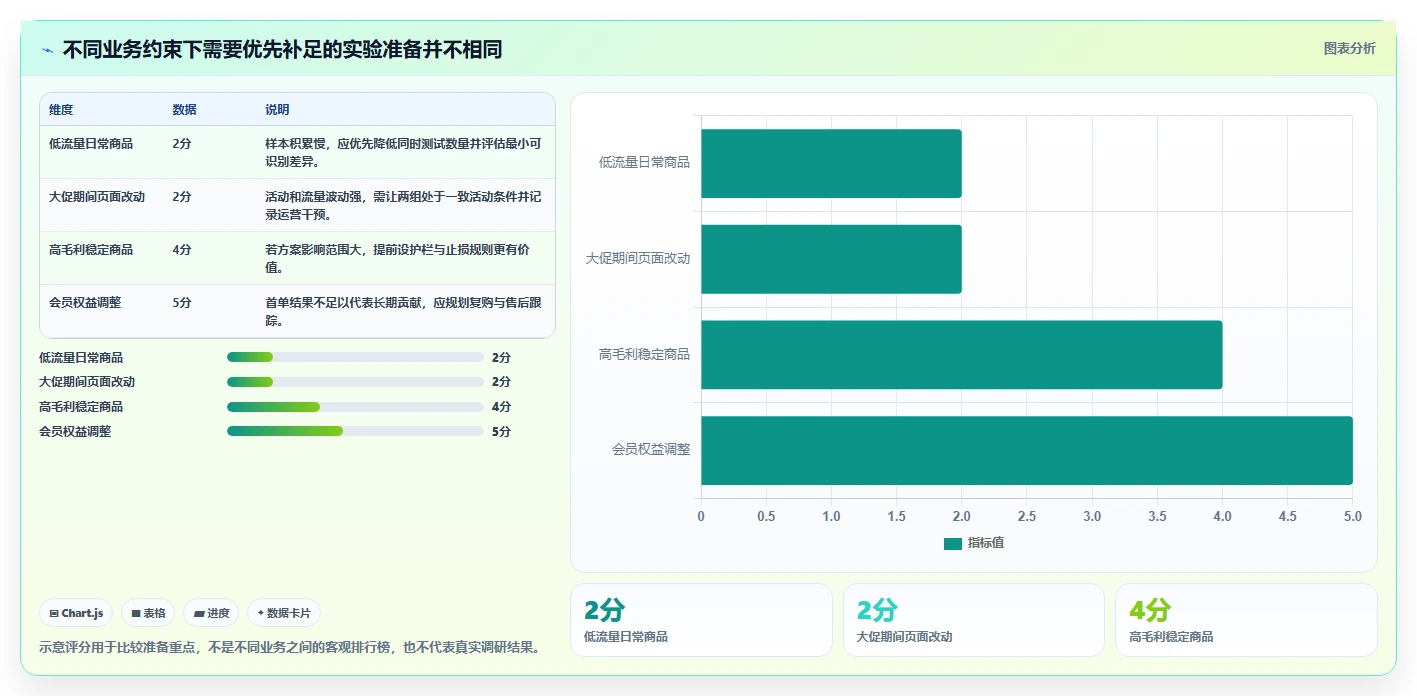The image size is (1417, 696).
Task: Click description starting with 首单结果不足以代表
Action: (403, 312)
